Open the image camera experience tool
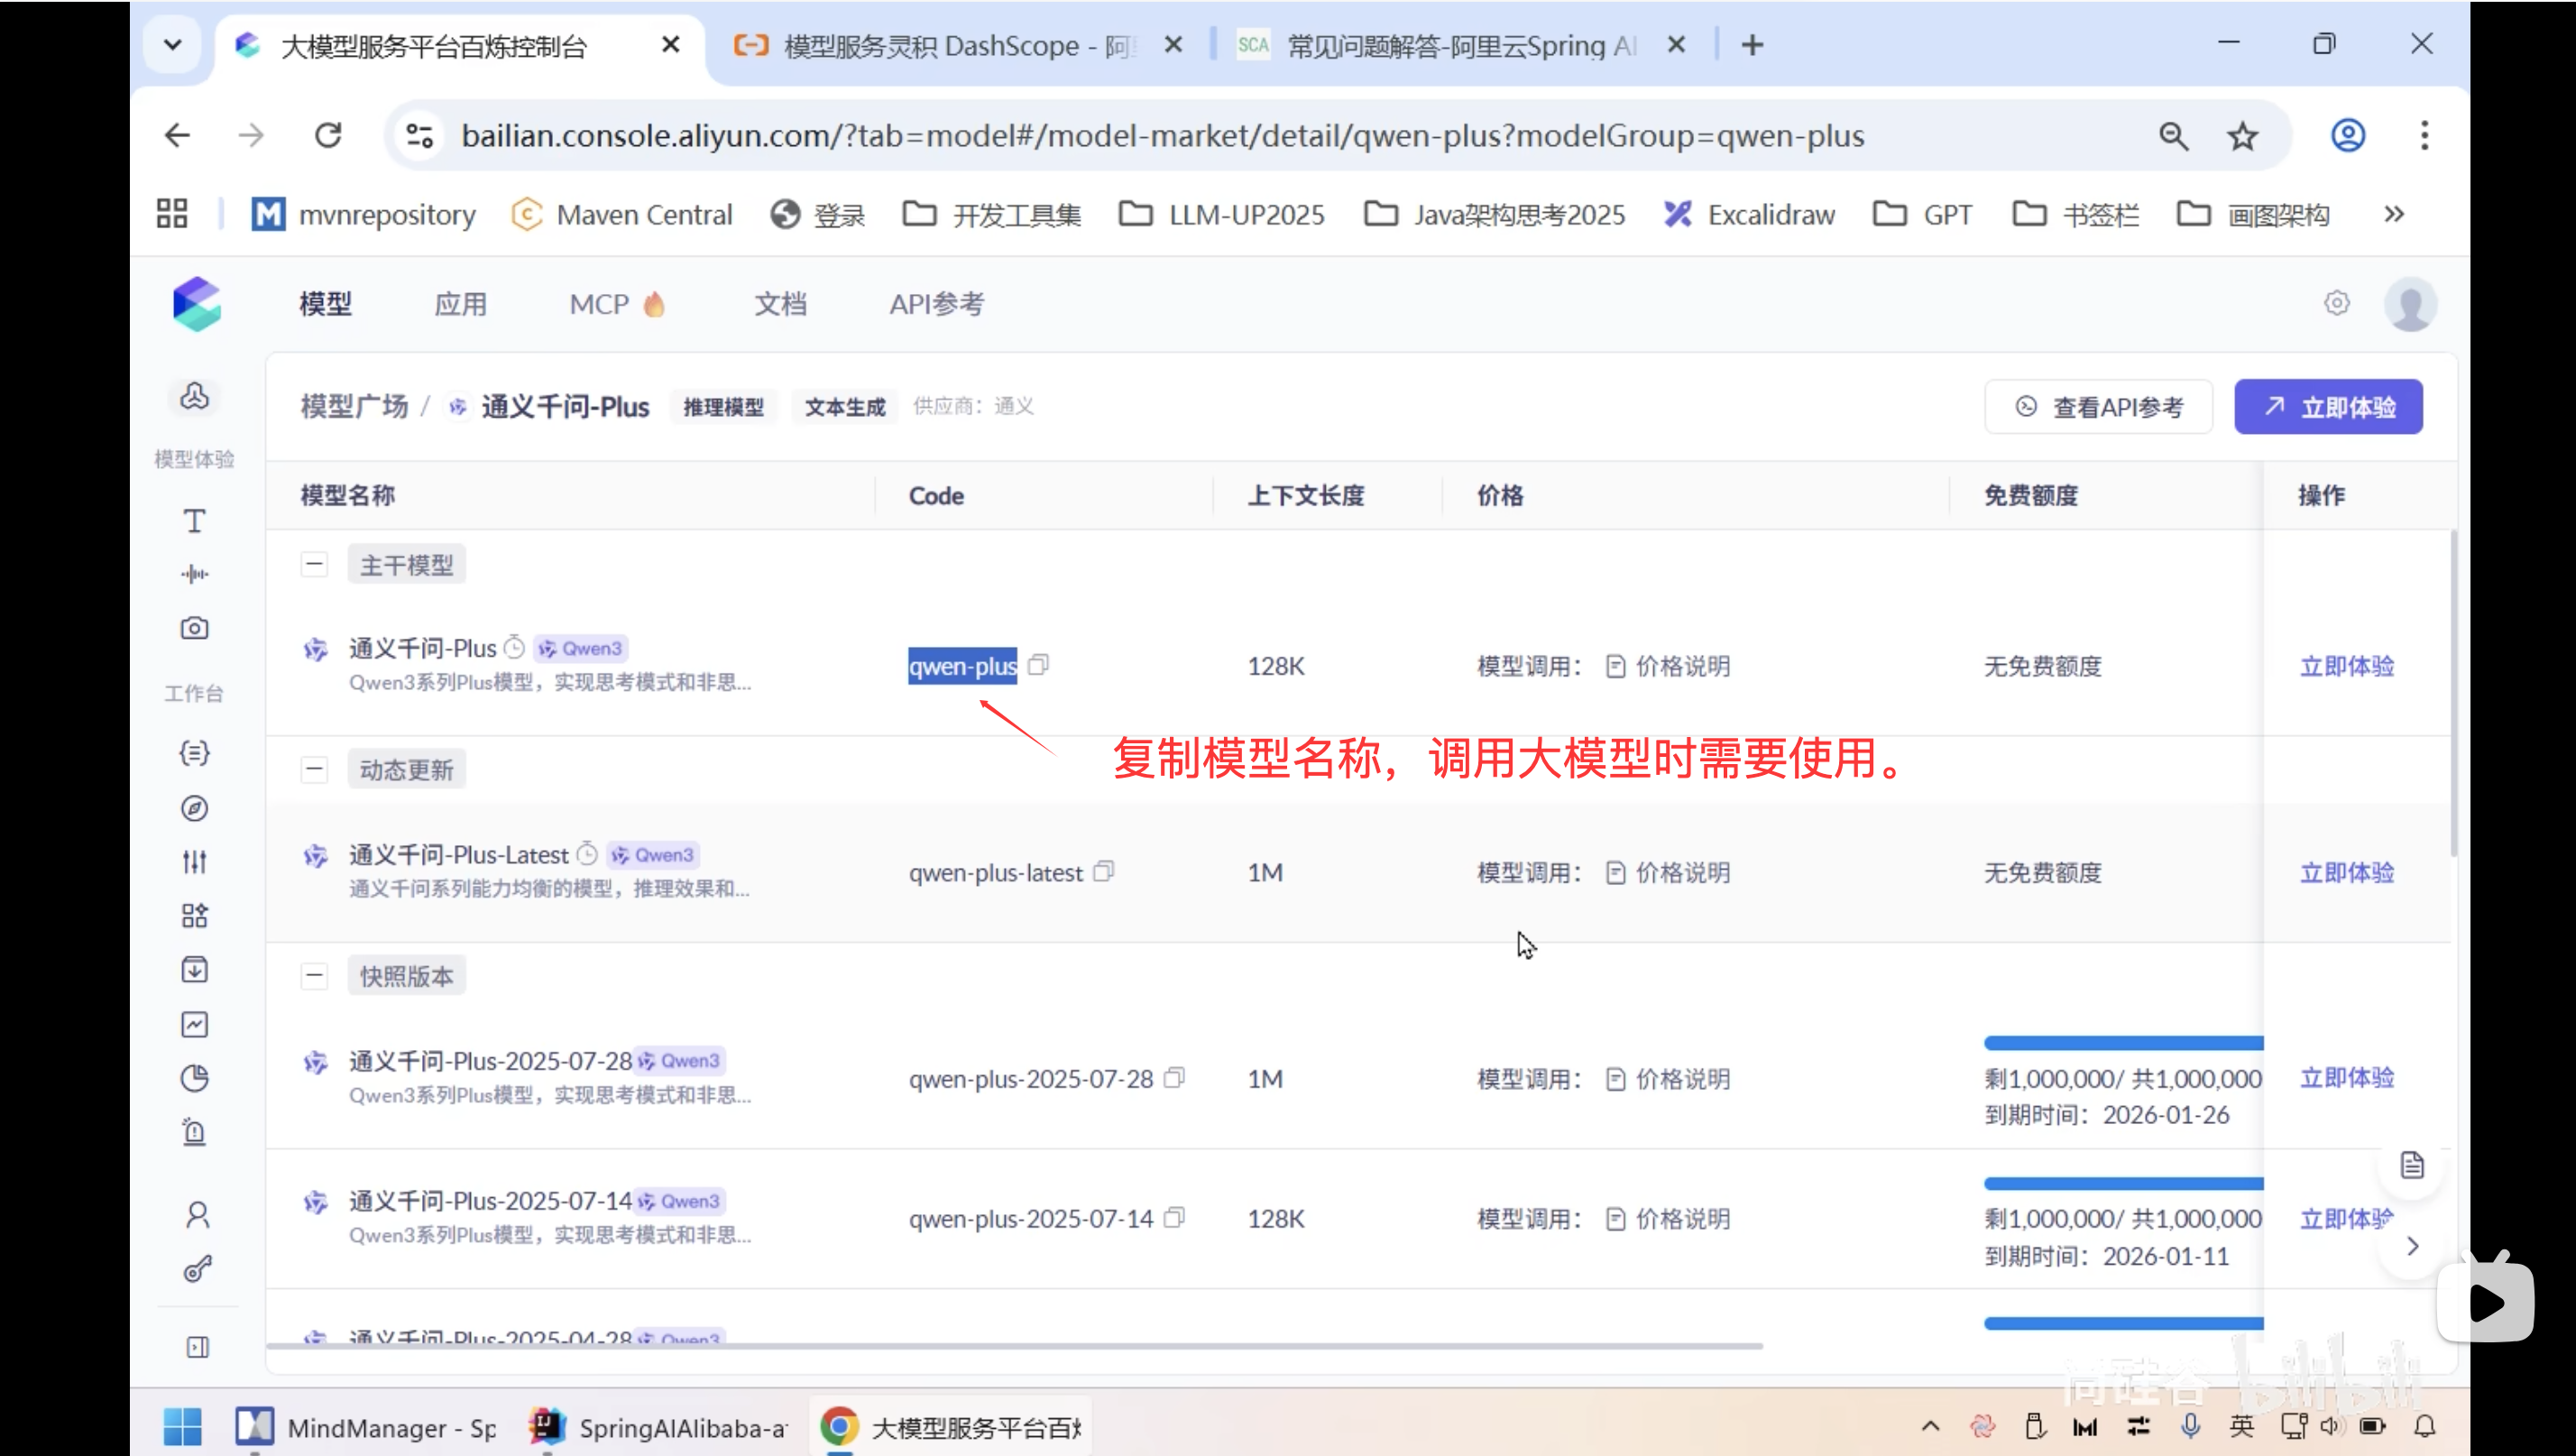Screen dimensions: 2576x1456 coord(194,628)
